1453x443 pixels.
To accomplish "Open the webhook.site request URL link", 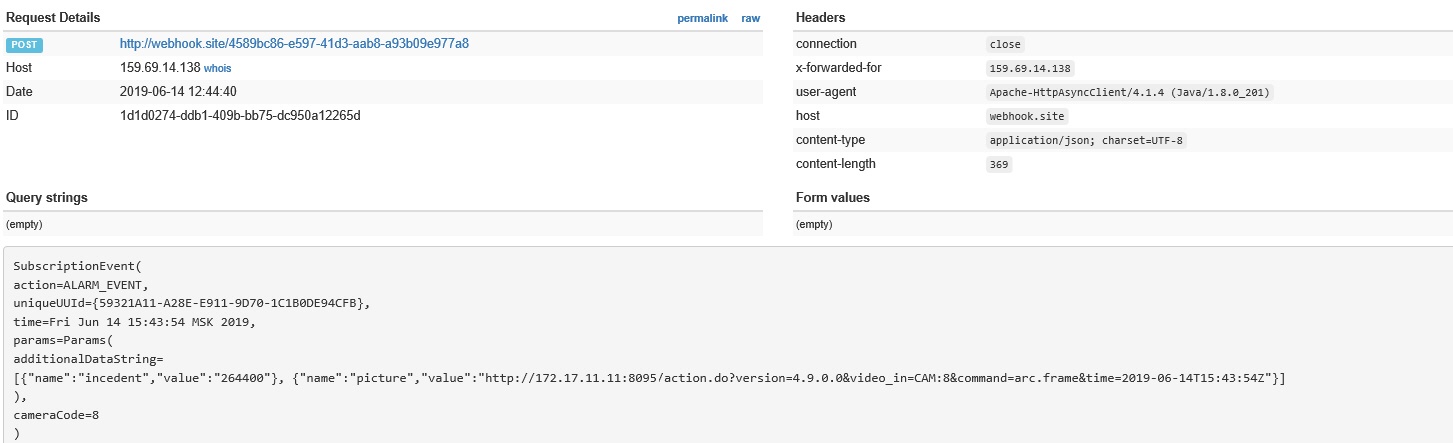I will coord(294,44).
